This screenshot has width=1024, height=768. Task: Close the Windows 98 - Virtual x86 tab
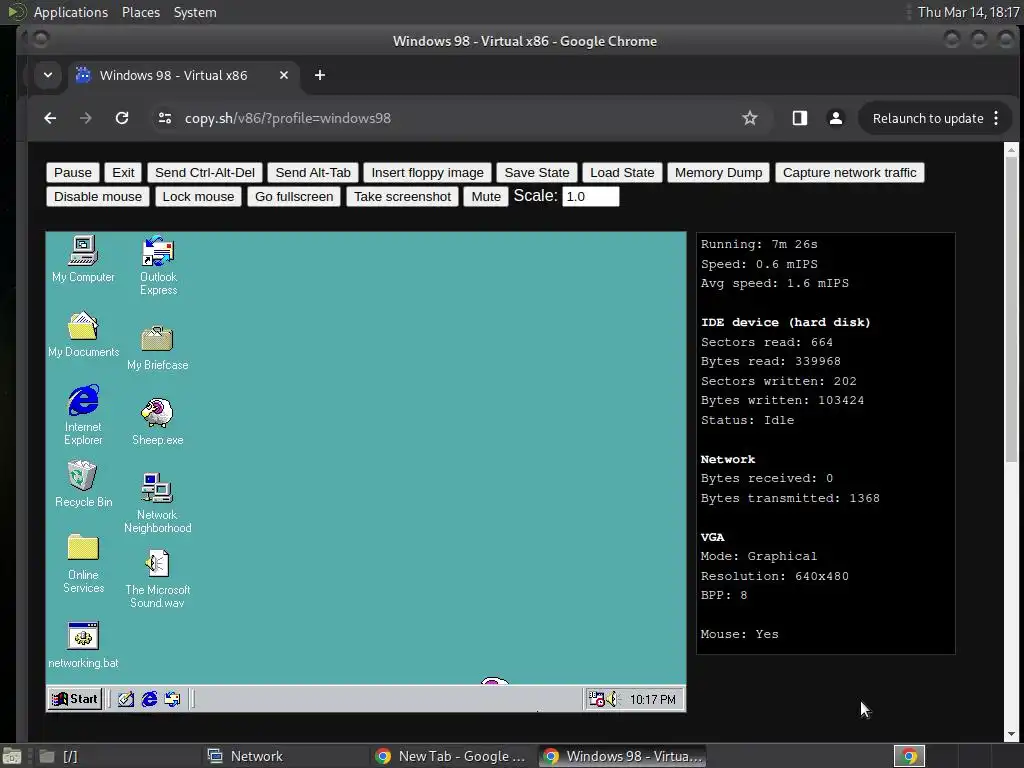click(x=283, y=75)
